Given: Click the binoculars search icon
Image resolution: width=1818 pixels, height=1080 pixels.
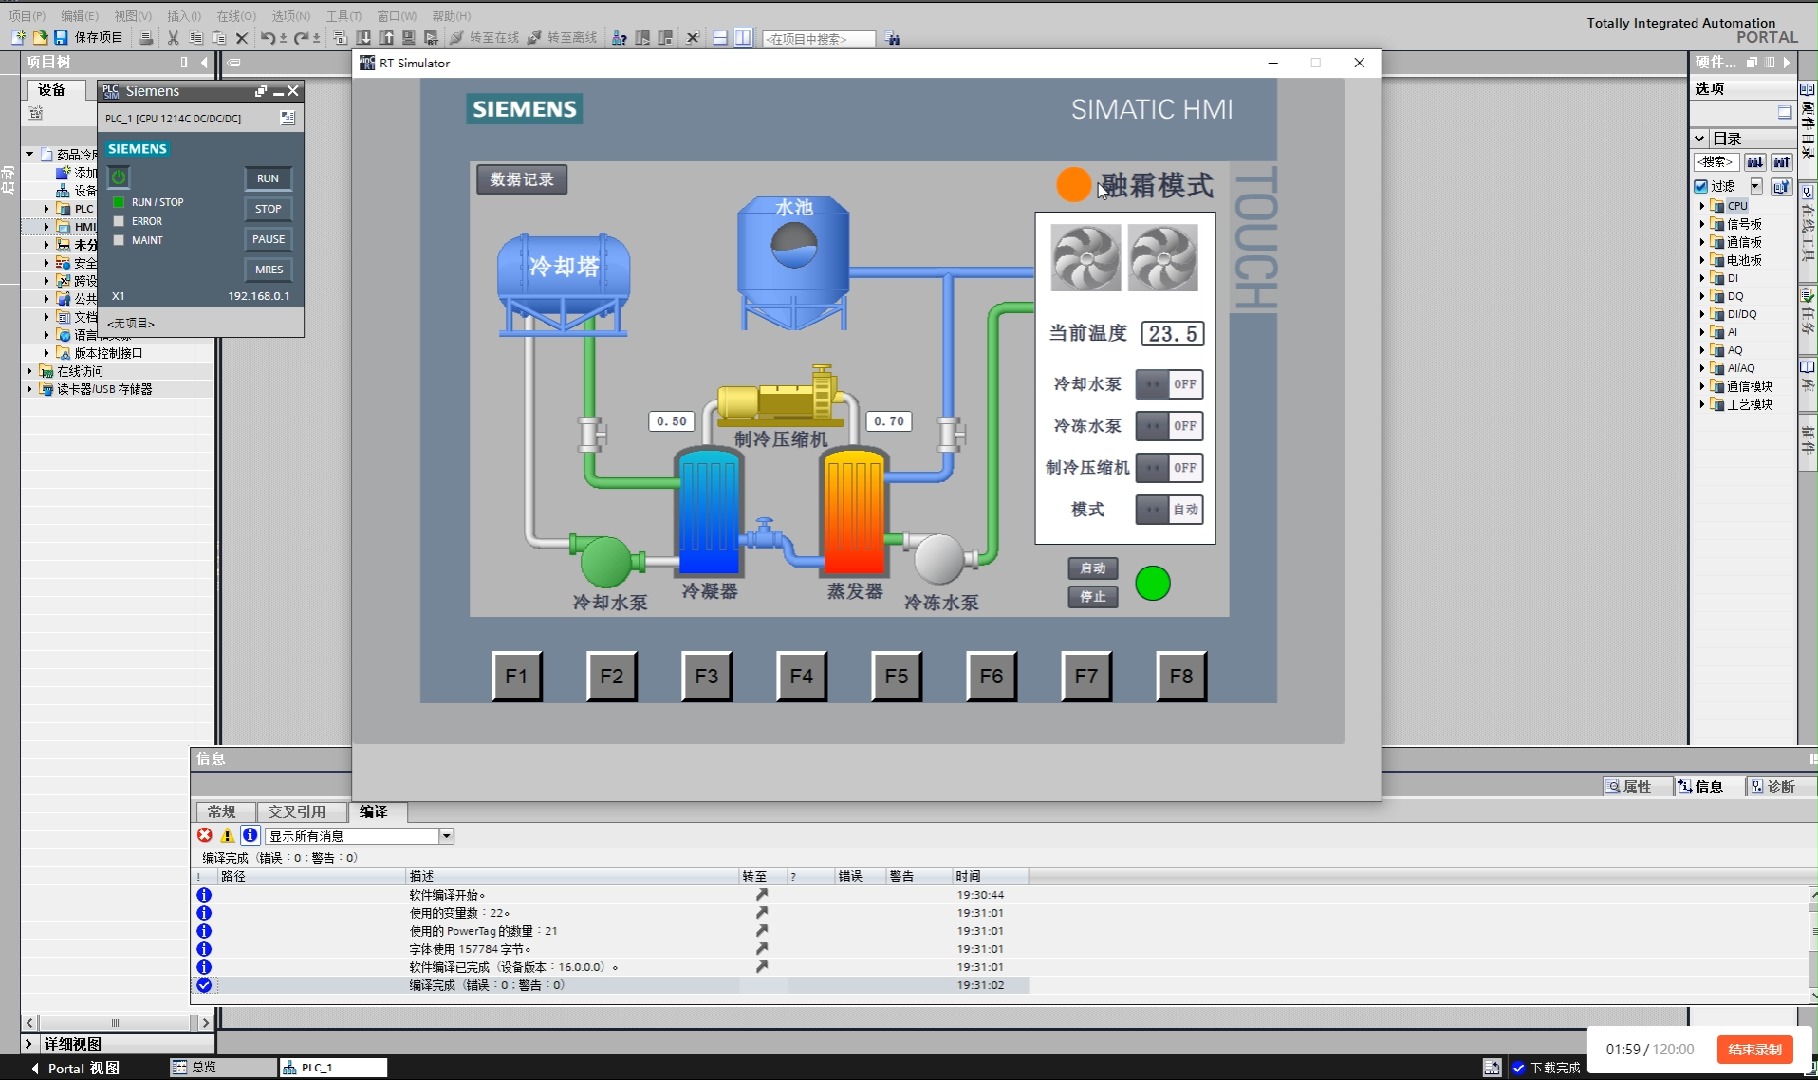Looking at the screenshot, I should coord(892,38).
